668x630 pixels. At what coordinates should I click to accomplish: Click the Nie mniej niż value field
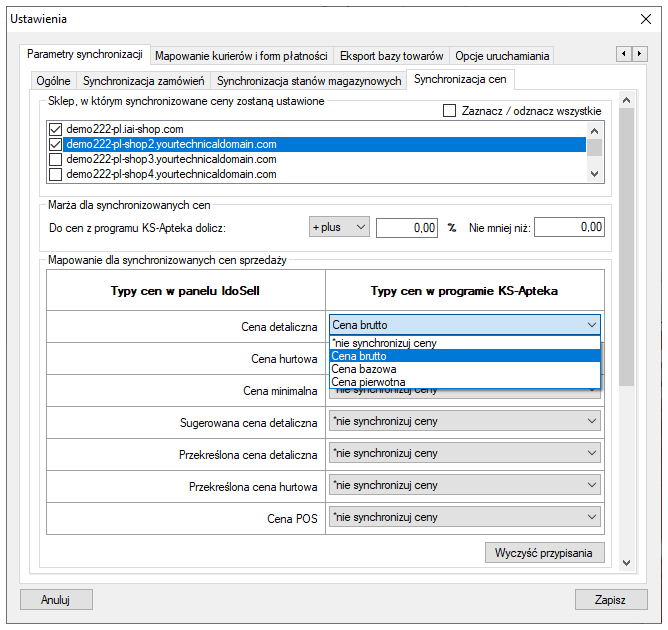(571, 227)
